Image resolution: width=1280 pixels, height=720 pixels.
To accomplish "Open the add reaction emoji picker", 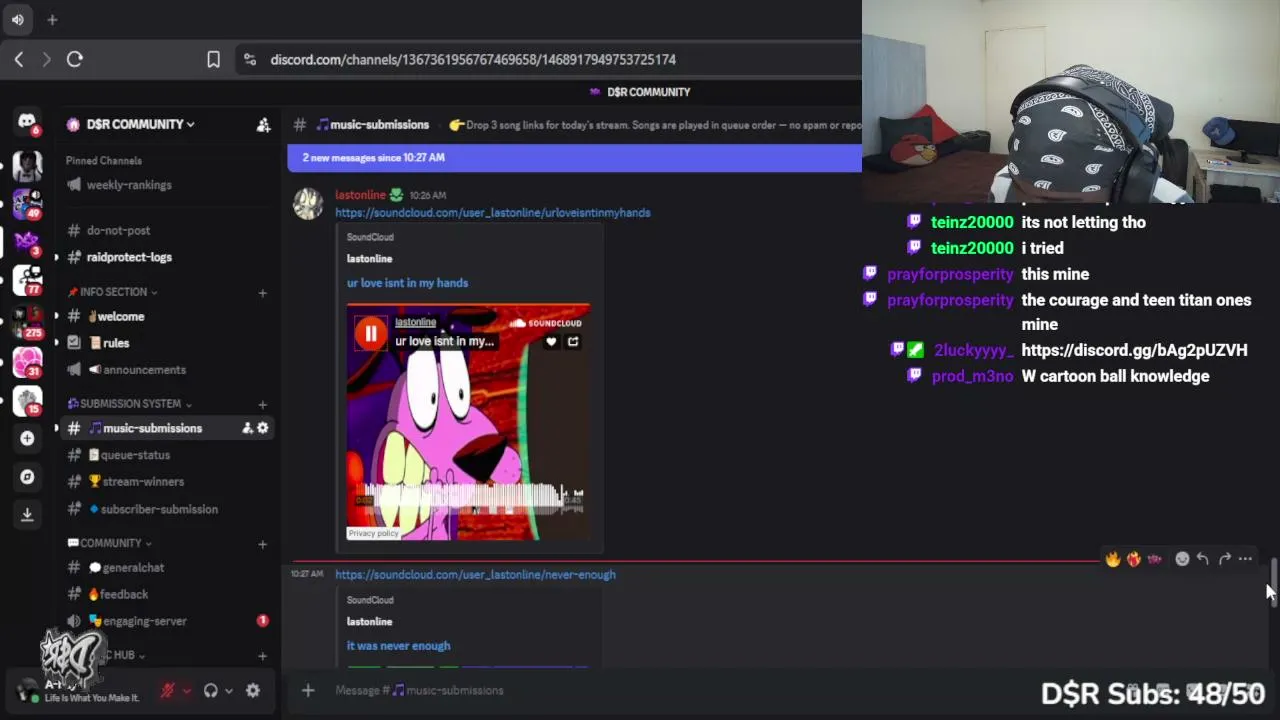I will pyautogui.click(x=1182, y=559).
